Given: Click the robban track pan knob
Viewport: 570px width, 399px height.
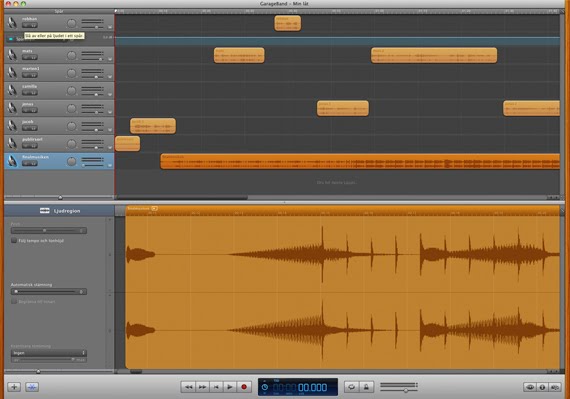Looking at the screenshot, I should (x=72, y=23).
